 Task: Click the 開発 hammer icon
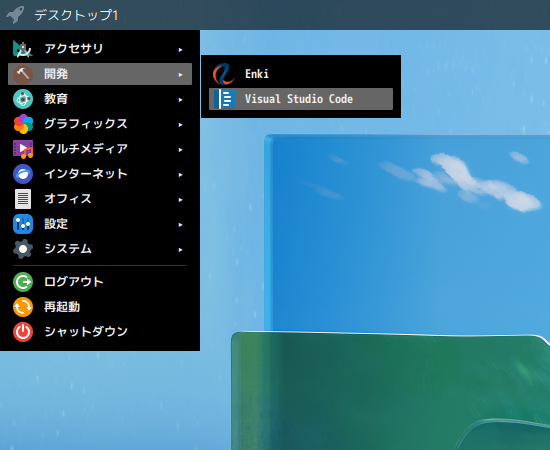tap(23, 74)
